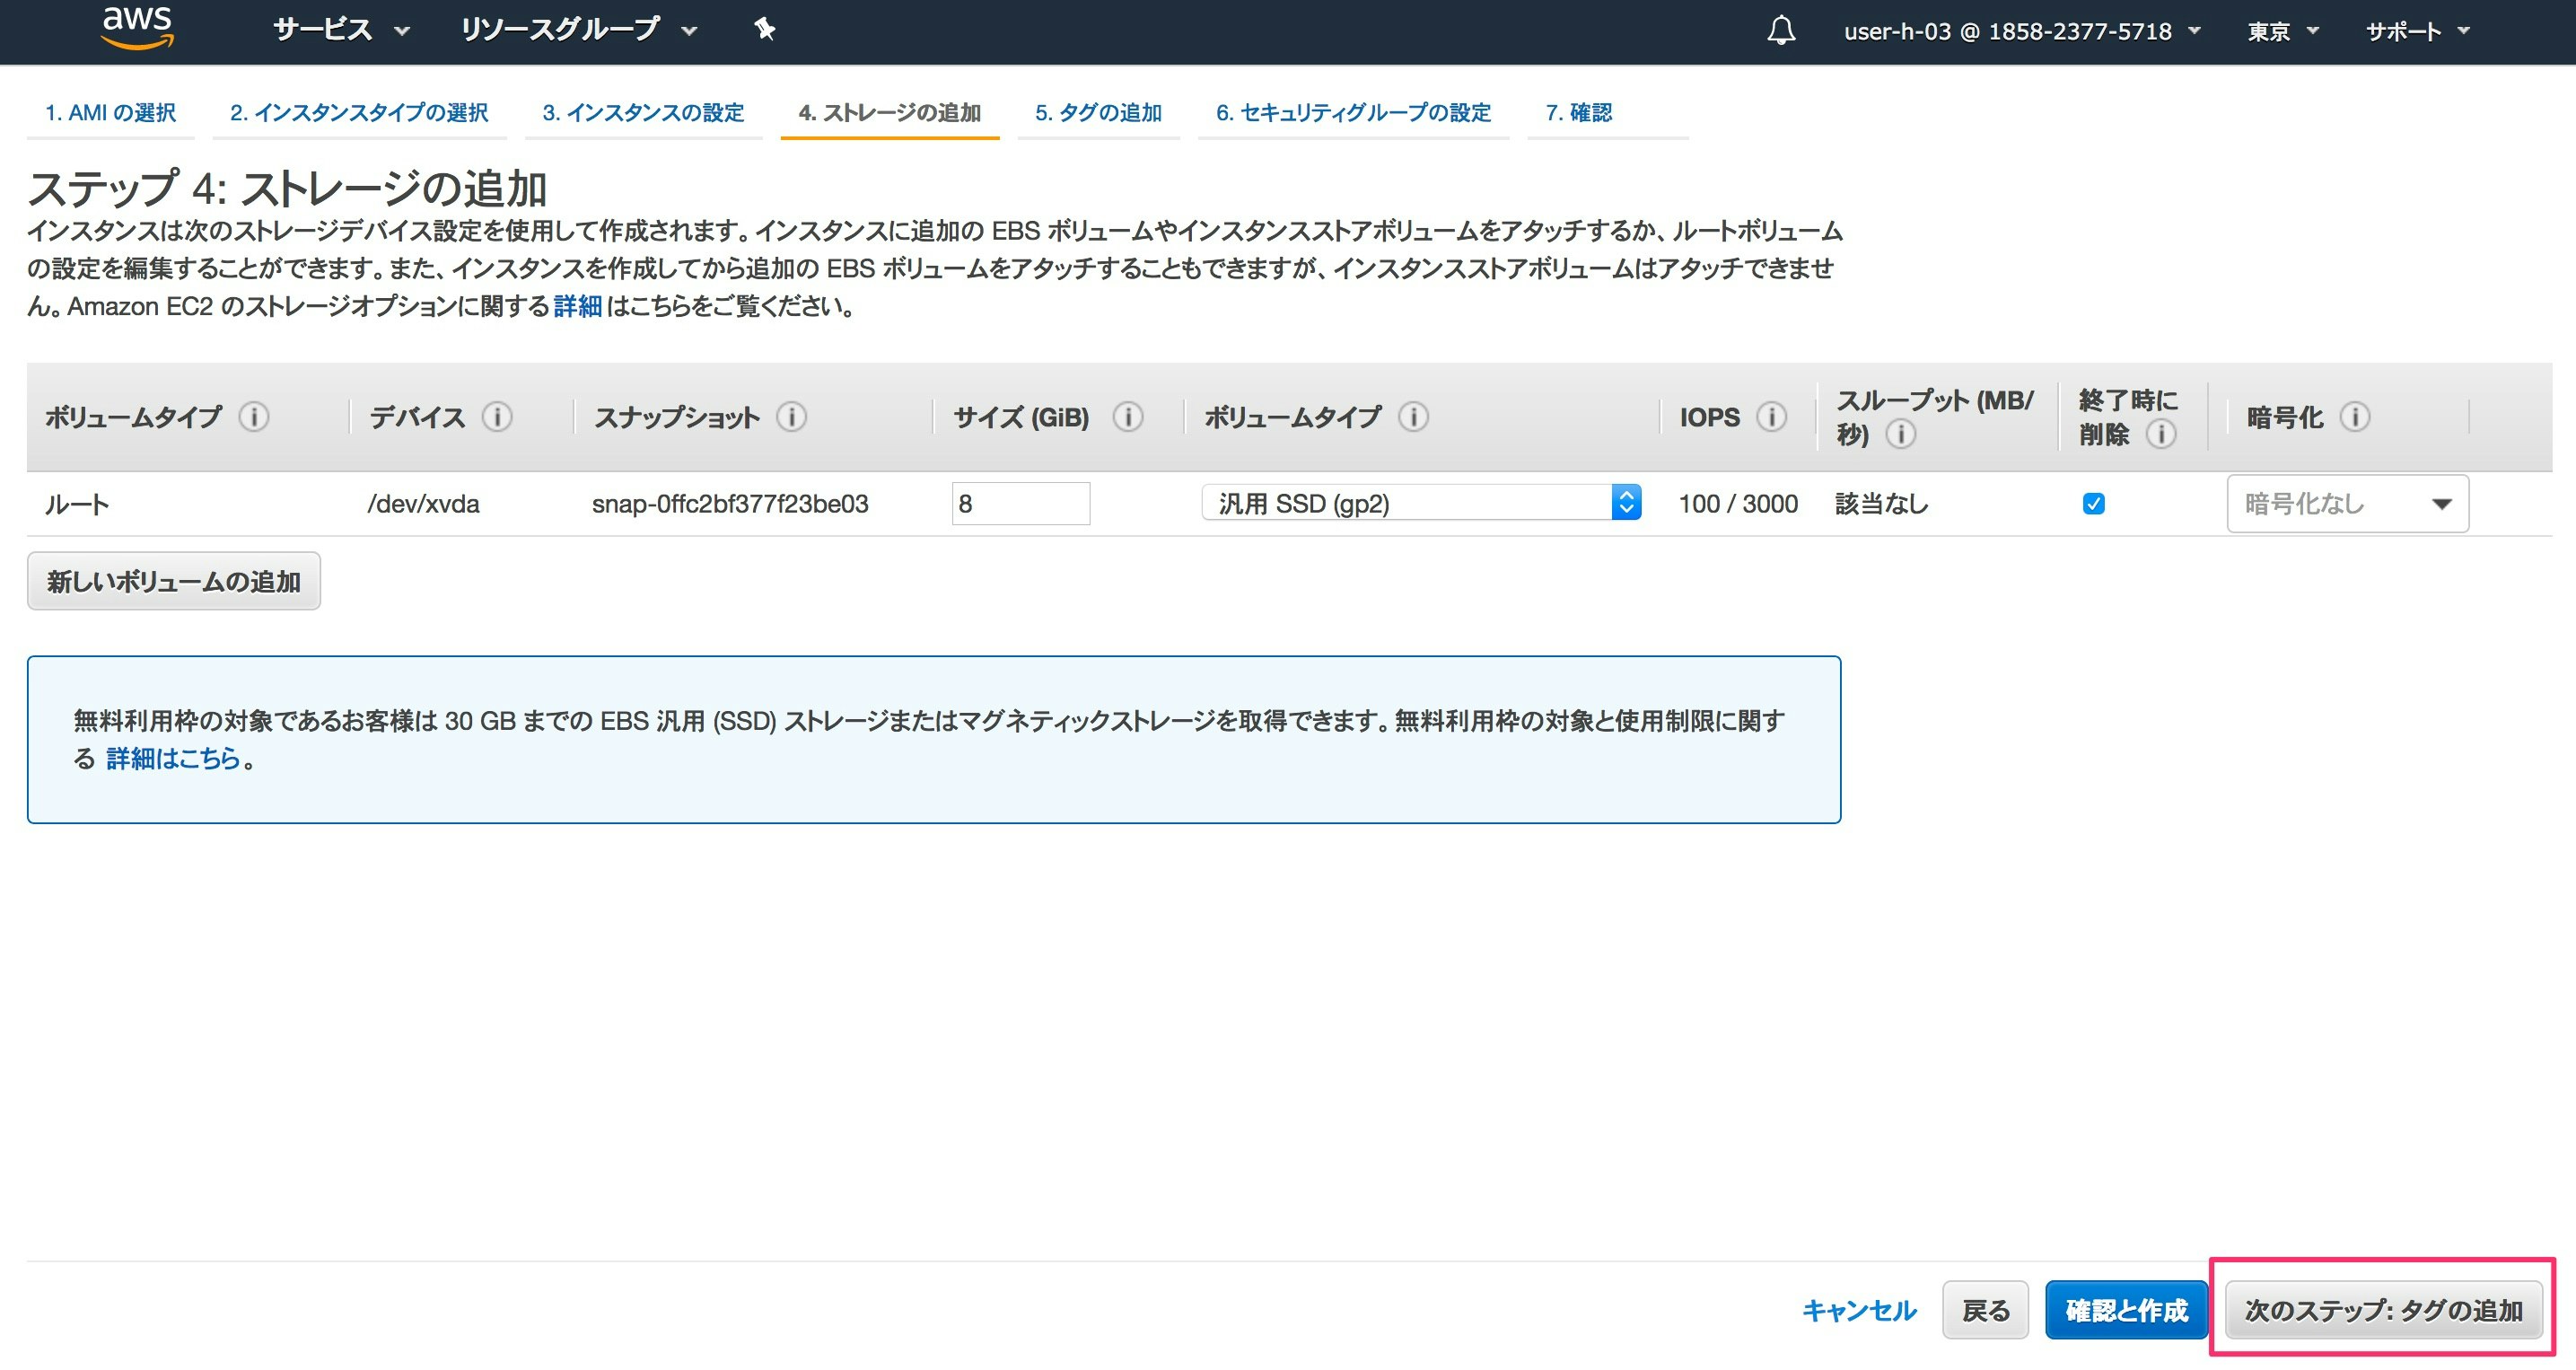Viewport: 2576px width, 1370px height.
Task: Click the info icon next to 終了時に削除
Action: [x=2164, y=435]
